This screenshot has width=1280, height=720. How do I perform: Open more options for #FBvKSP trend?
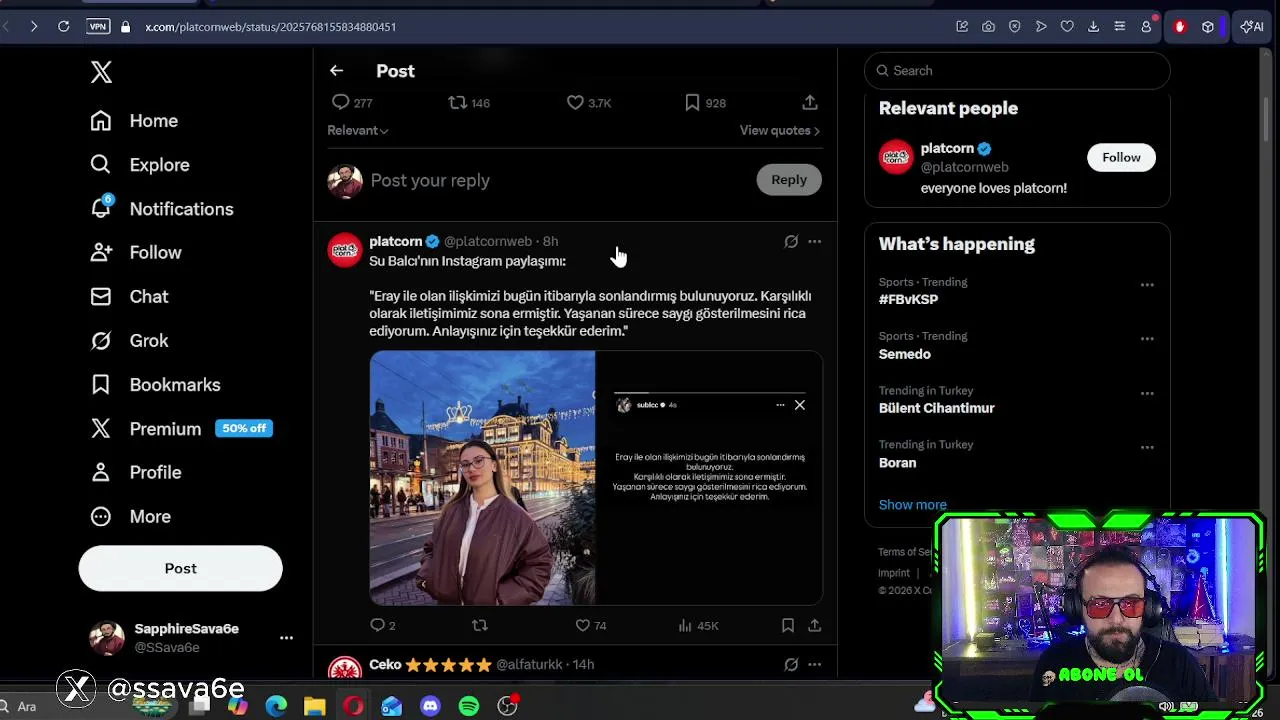point(1147,285)
